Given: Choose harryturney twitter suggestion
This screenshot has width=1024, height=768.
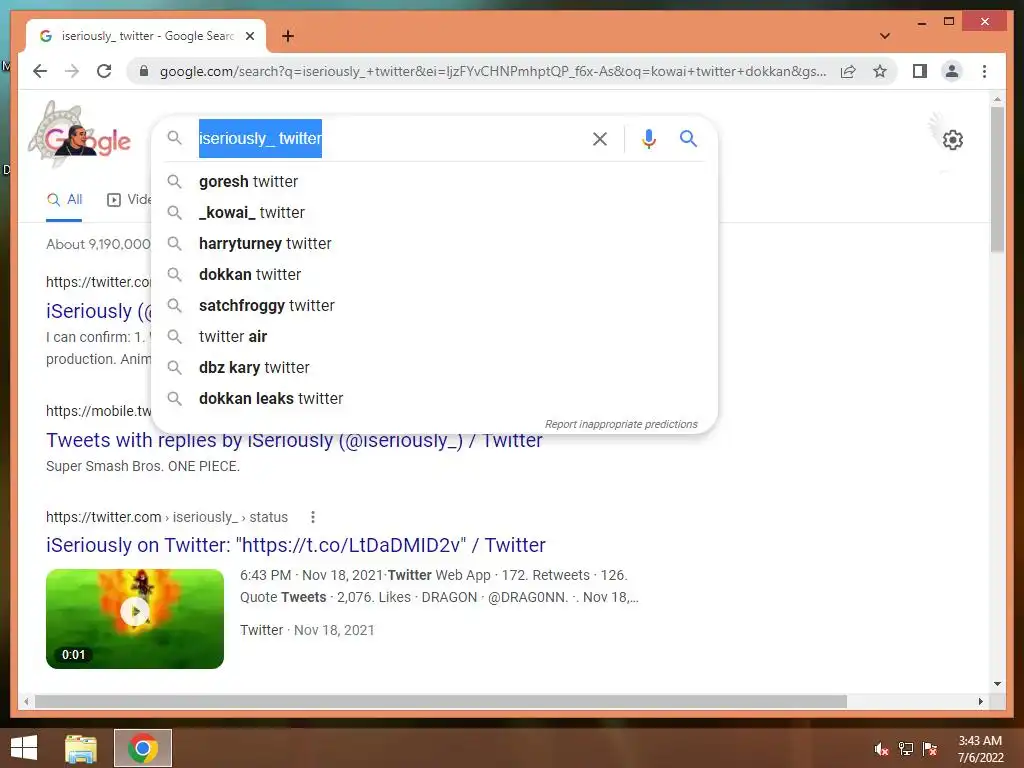Looking at the screenshot, I should (434, 244).
